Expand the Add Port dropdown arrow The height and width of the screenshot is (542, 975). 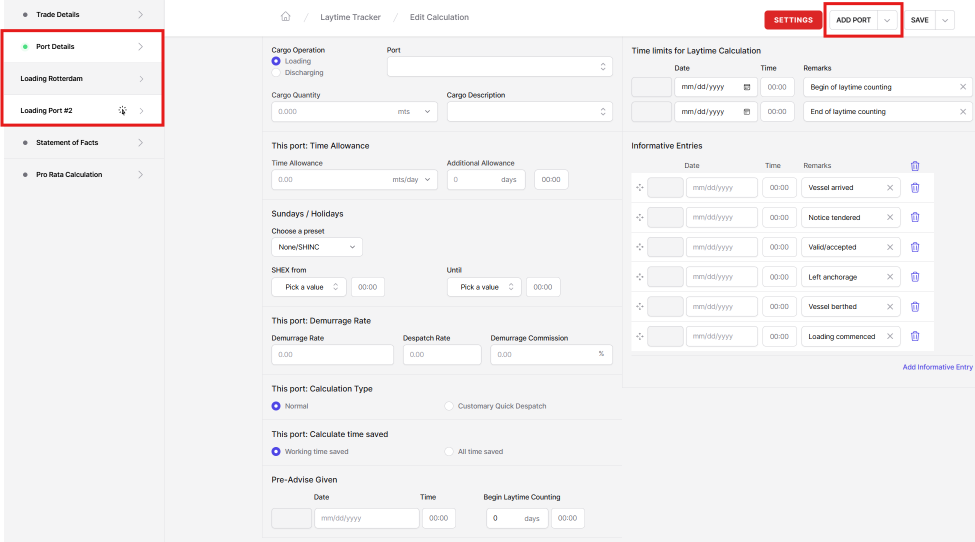coord(887,20)
